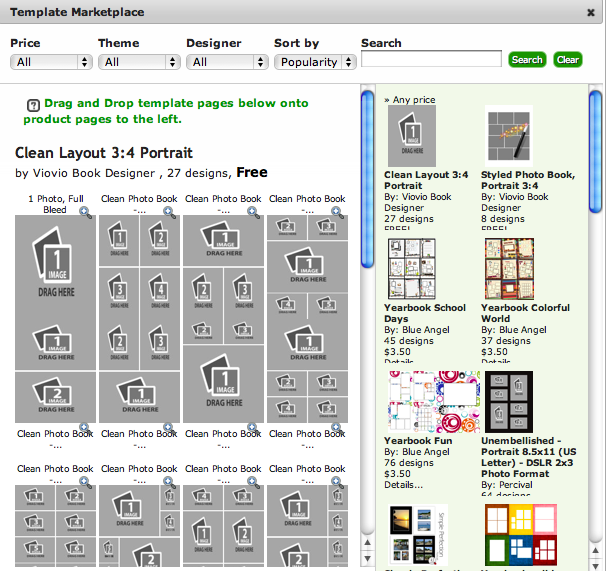Open the Designer filter dropdown
Viewport: 606px width, 571px height.
tap(227, 62)
